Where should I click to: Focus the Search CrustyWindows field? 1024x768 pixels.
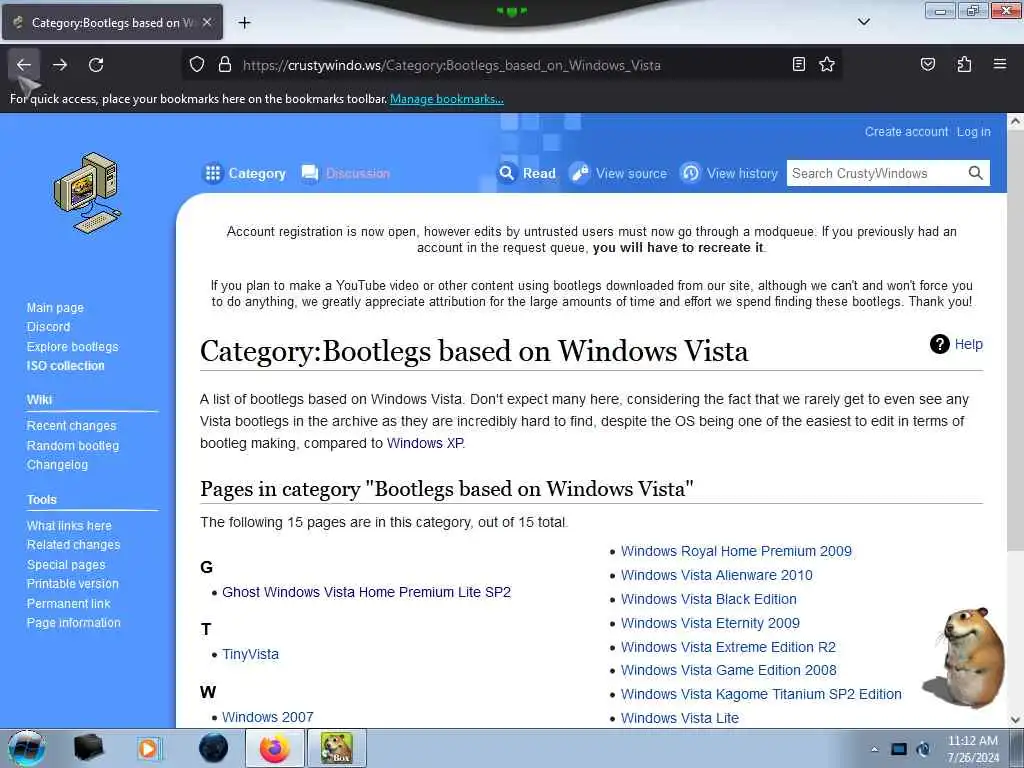pos(876,173)
